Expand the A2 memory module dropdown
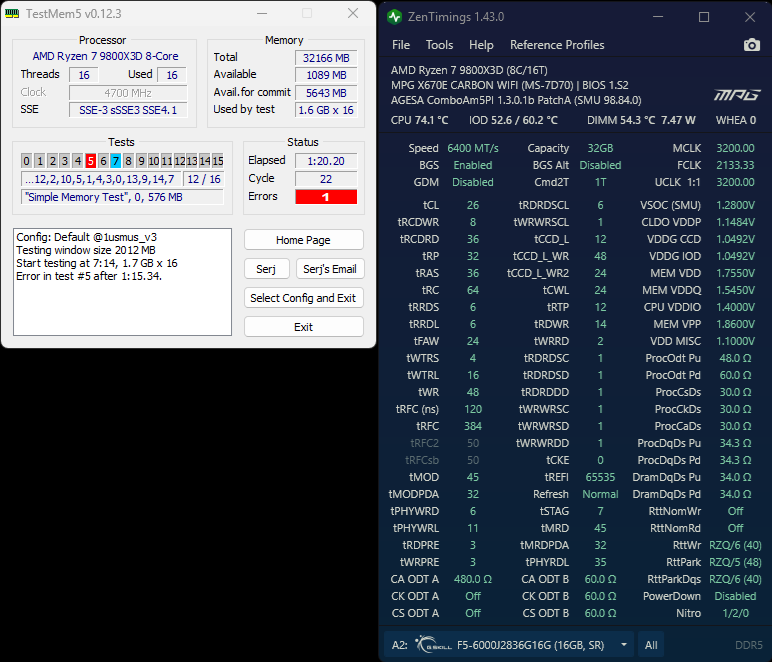The height and width of the screenshot is (662, 772). 624,645
